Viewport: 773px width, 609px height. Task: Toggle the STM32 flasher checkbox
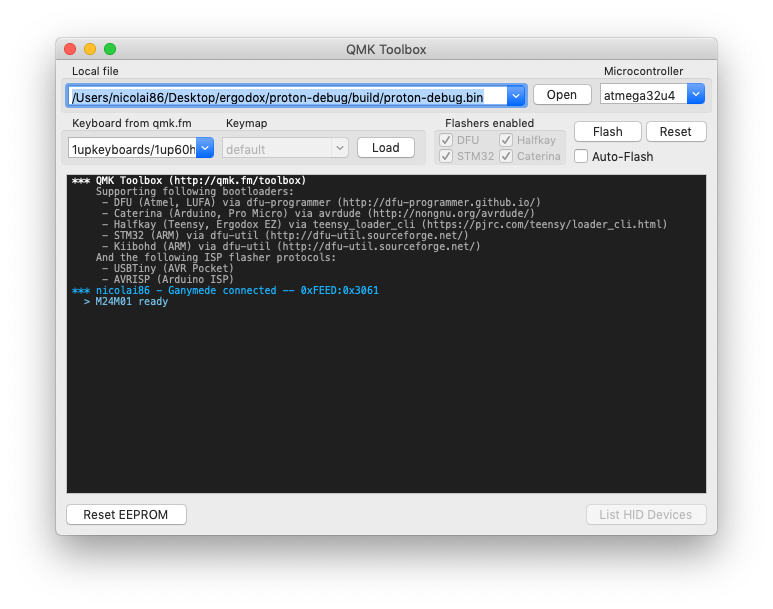446,156
